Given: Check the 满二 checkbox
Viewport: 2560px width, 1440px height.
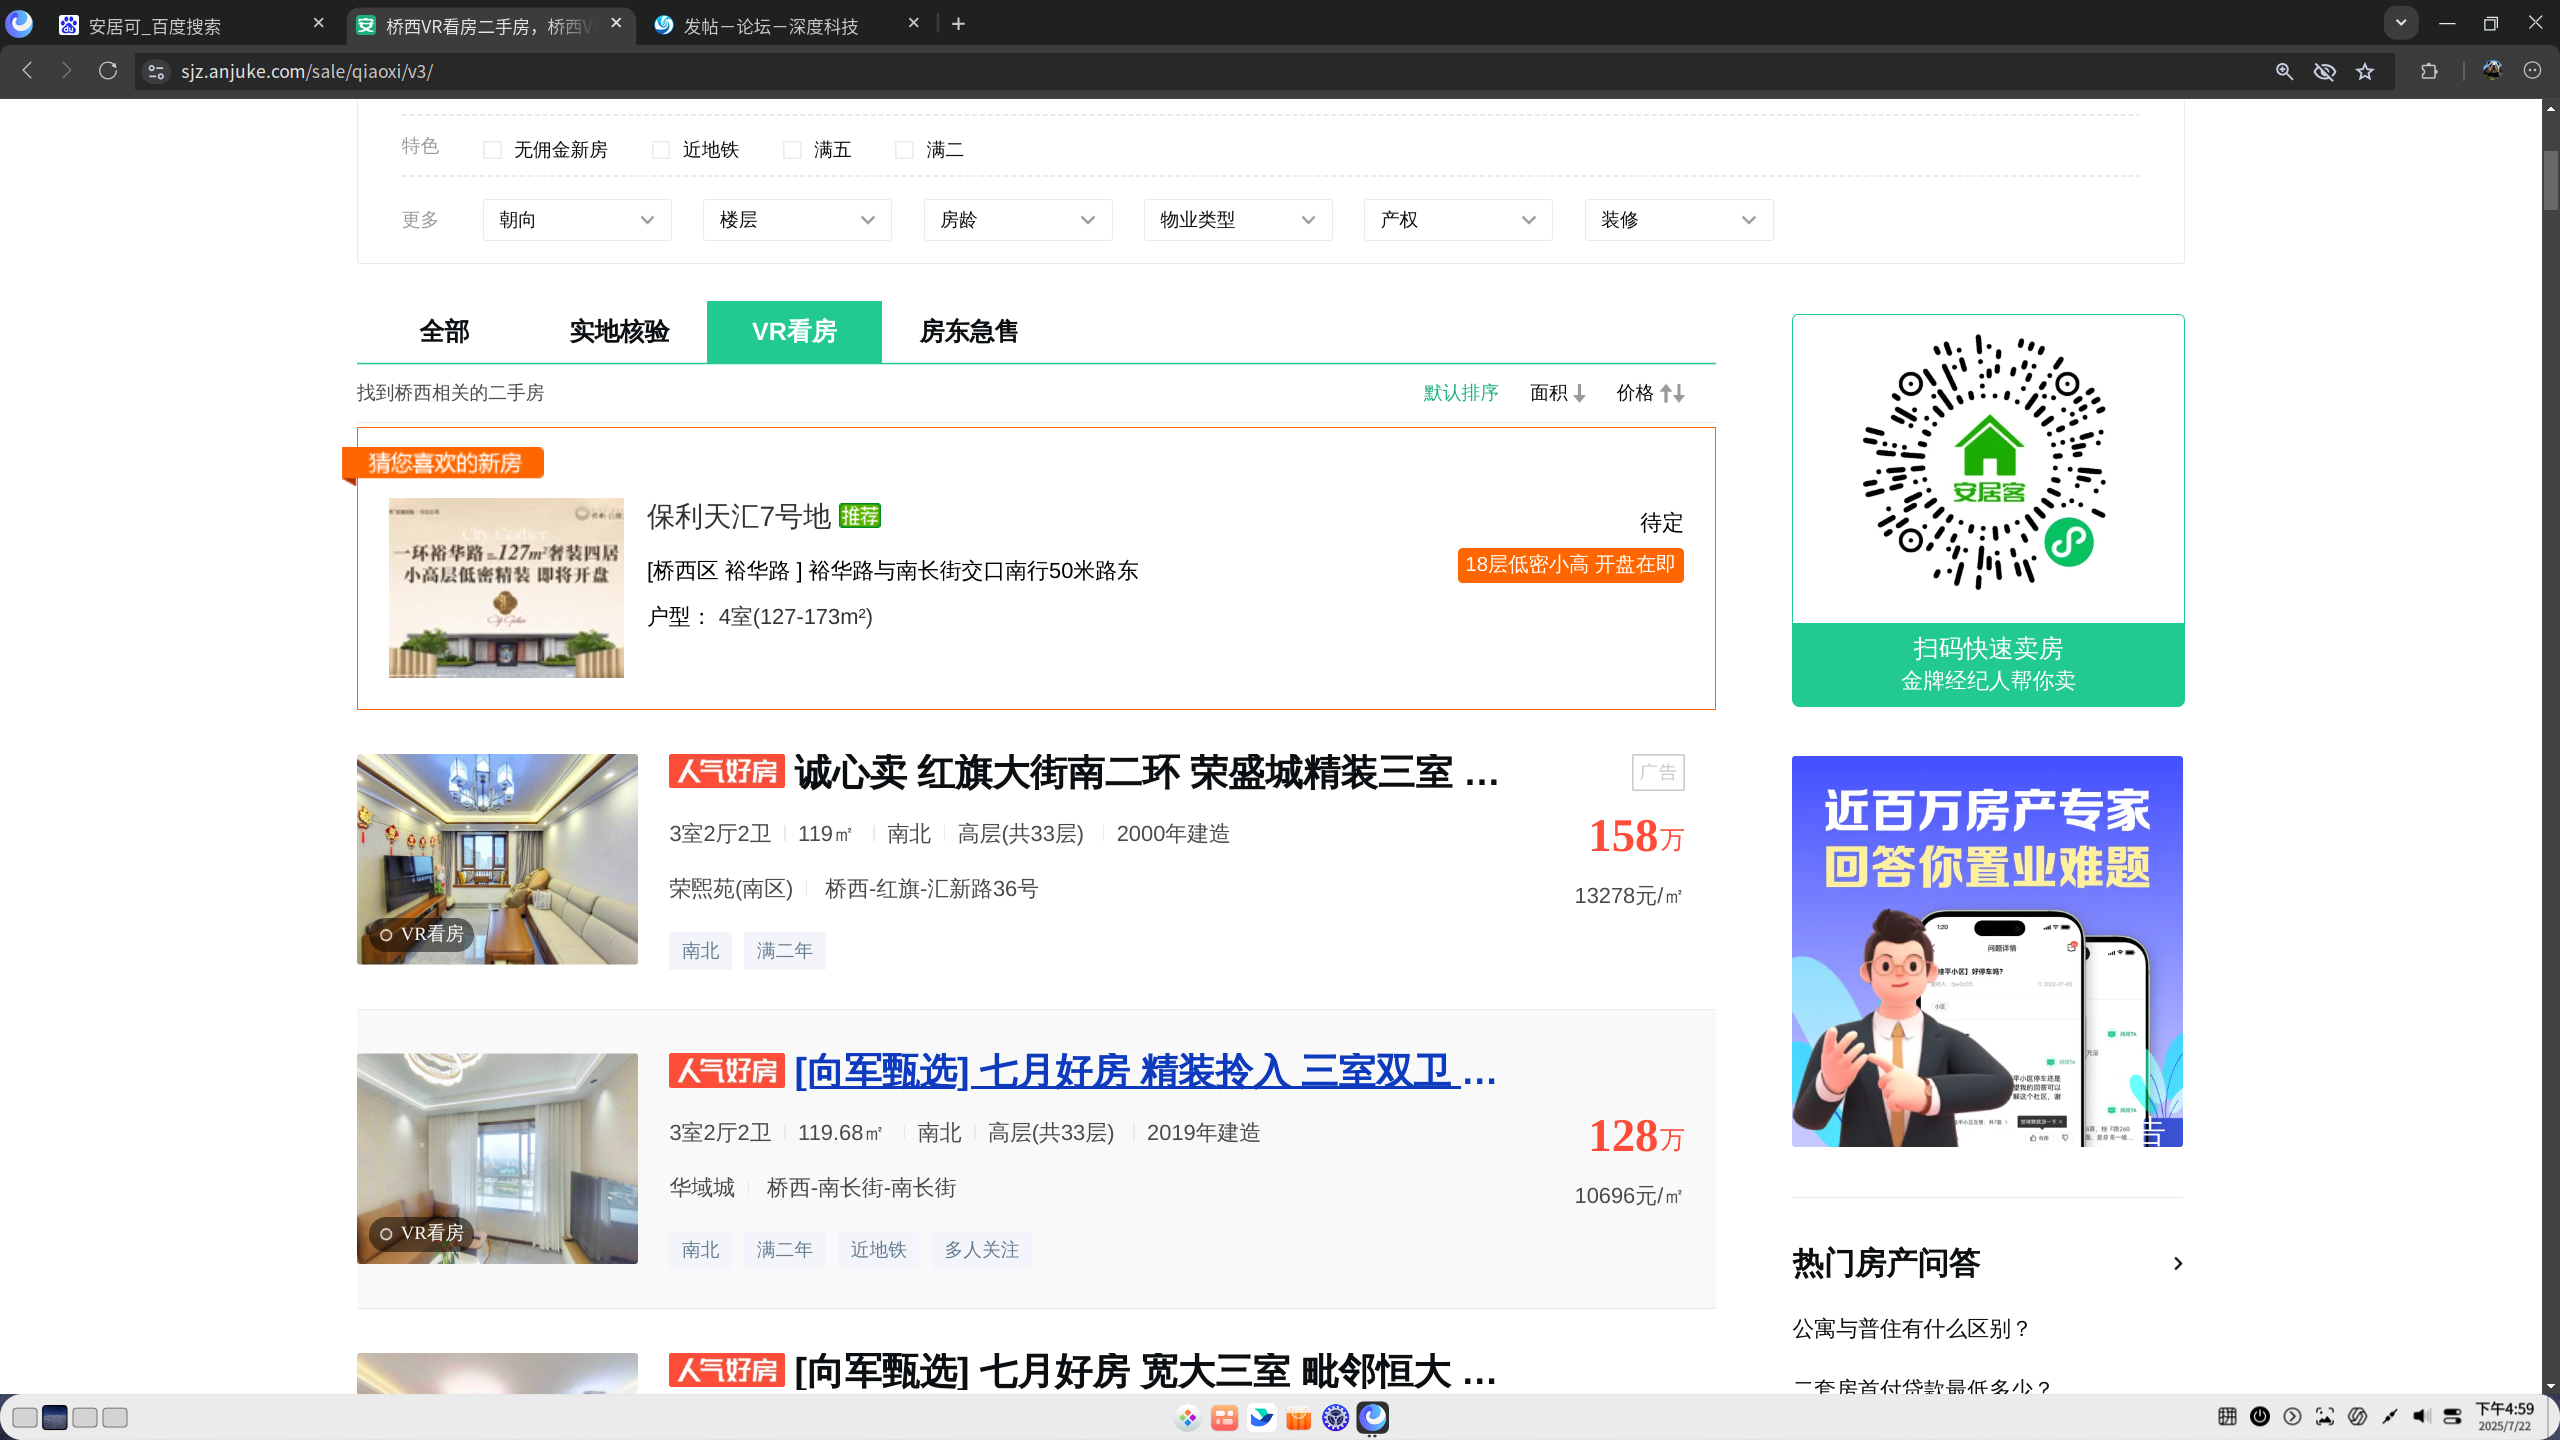Looking at the screenshot, I should pos(904,150).
